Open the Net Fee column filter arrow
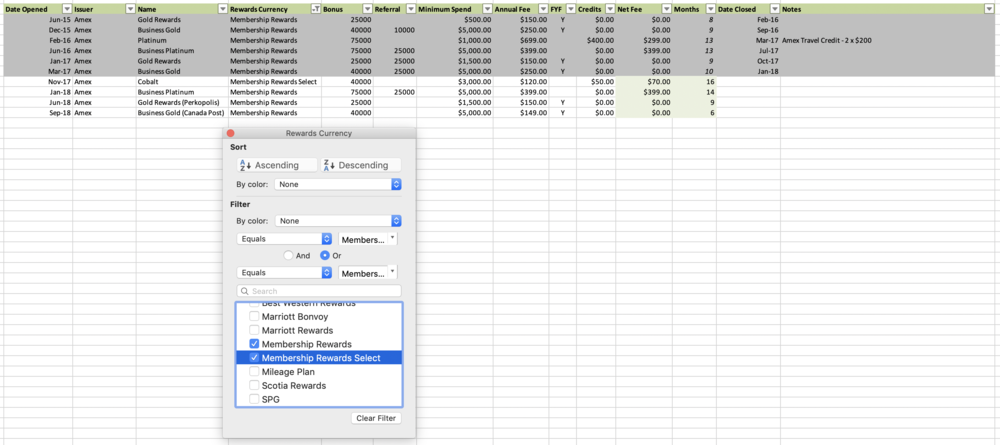The width and height of the screenshot is (1000, 445). pos(666,8)
